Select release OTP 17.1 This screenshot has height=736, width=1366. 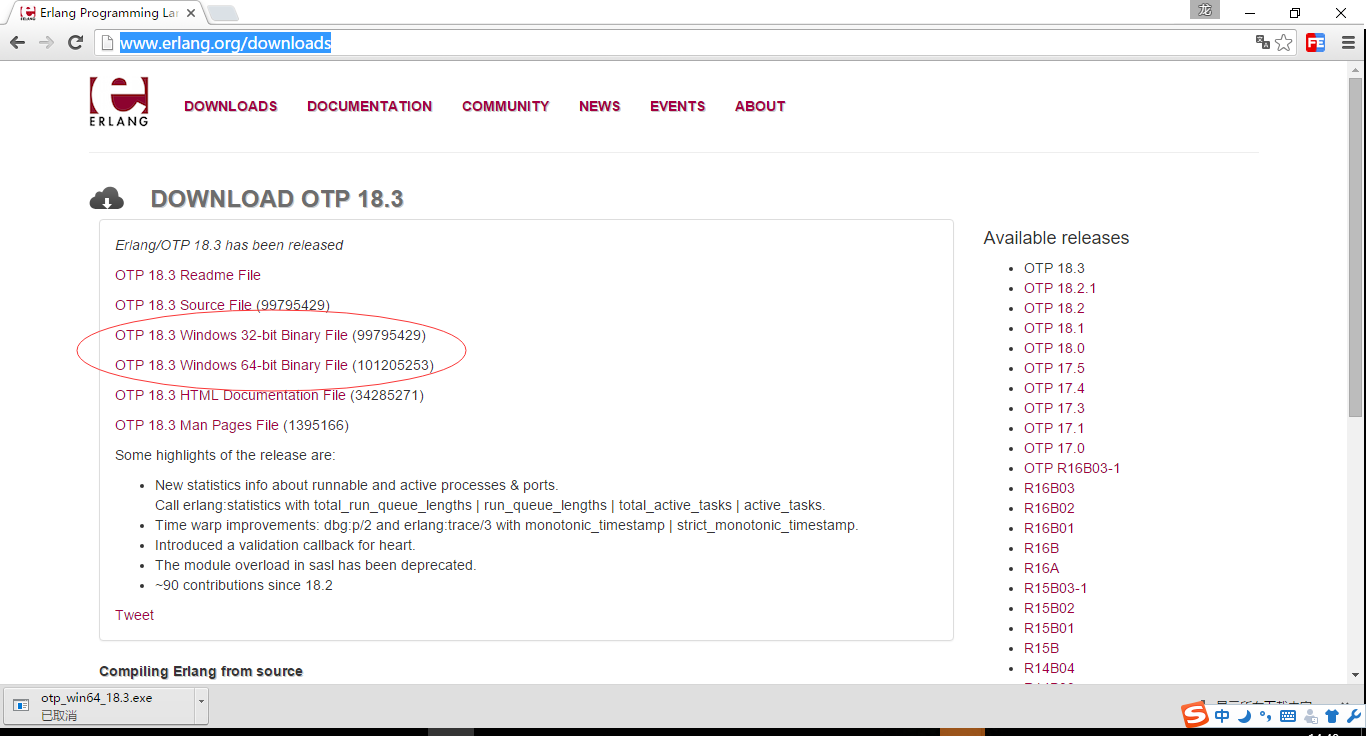[1054, 428]
